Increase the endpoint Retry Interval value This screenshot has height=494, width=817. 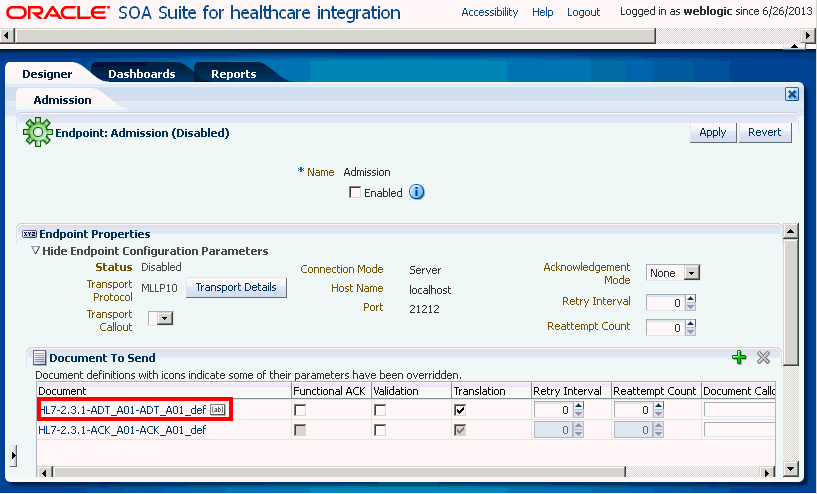(690, 299)
